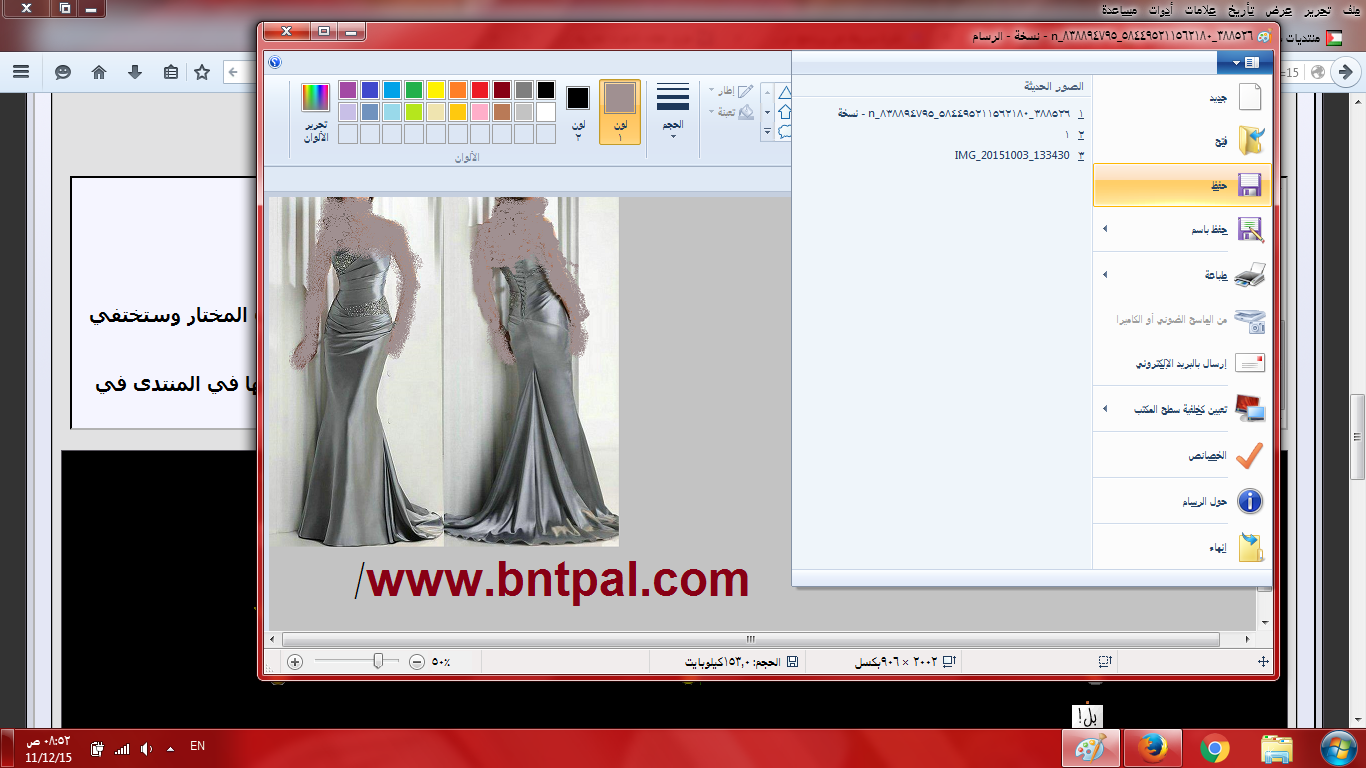
Task: Open Edit colors (تحرير الألوان)
Action: pos(316,112)
